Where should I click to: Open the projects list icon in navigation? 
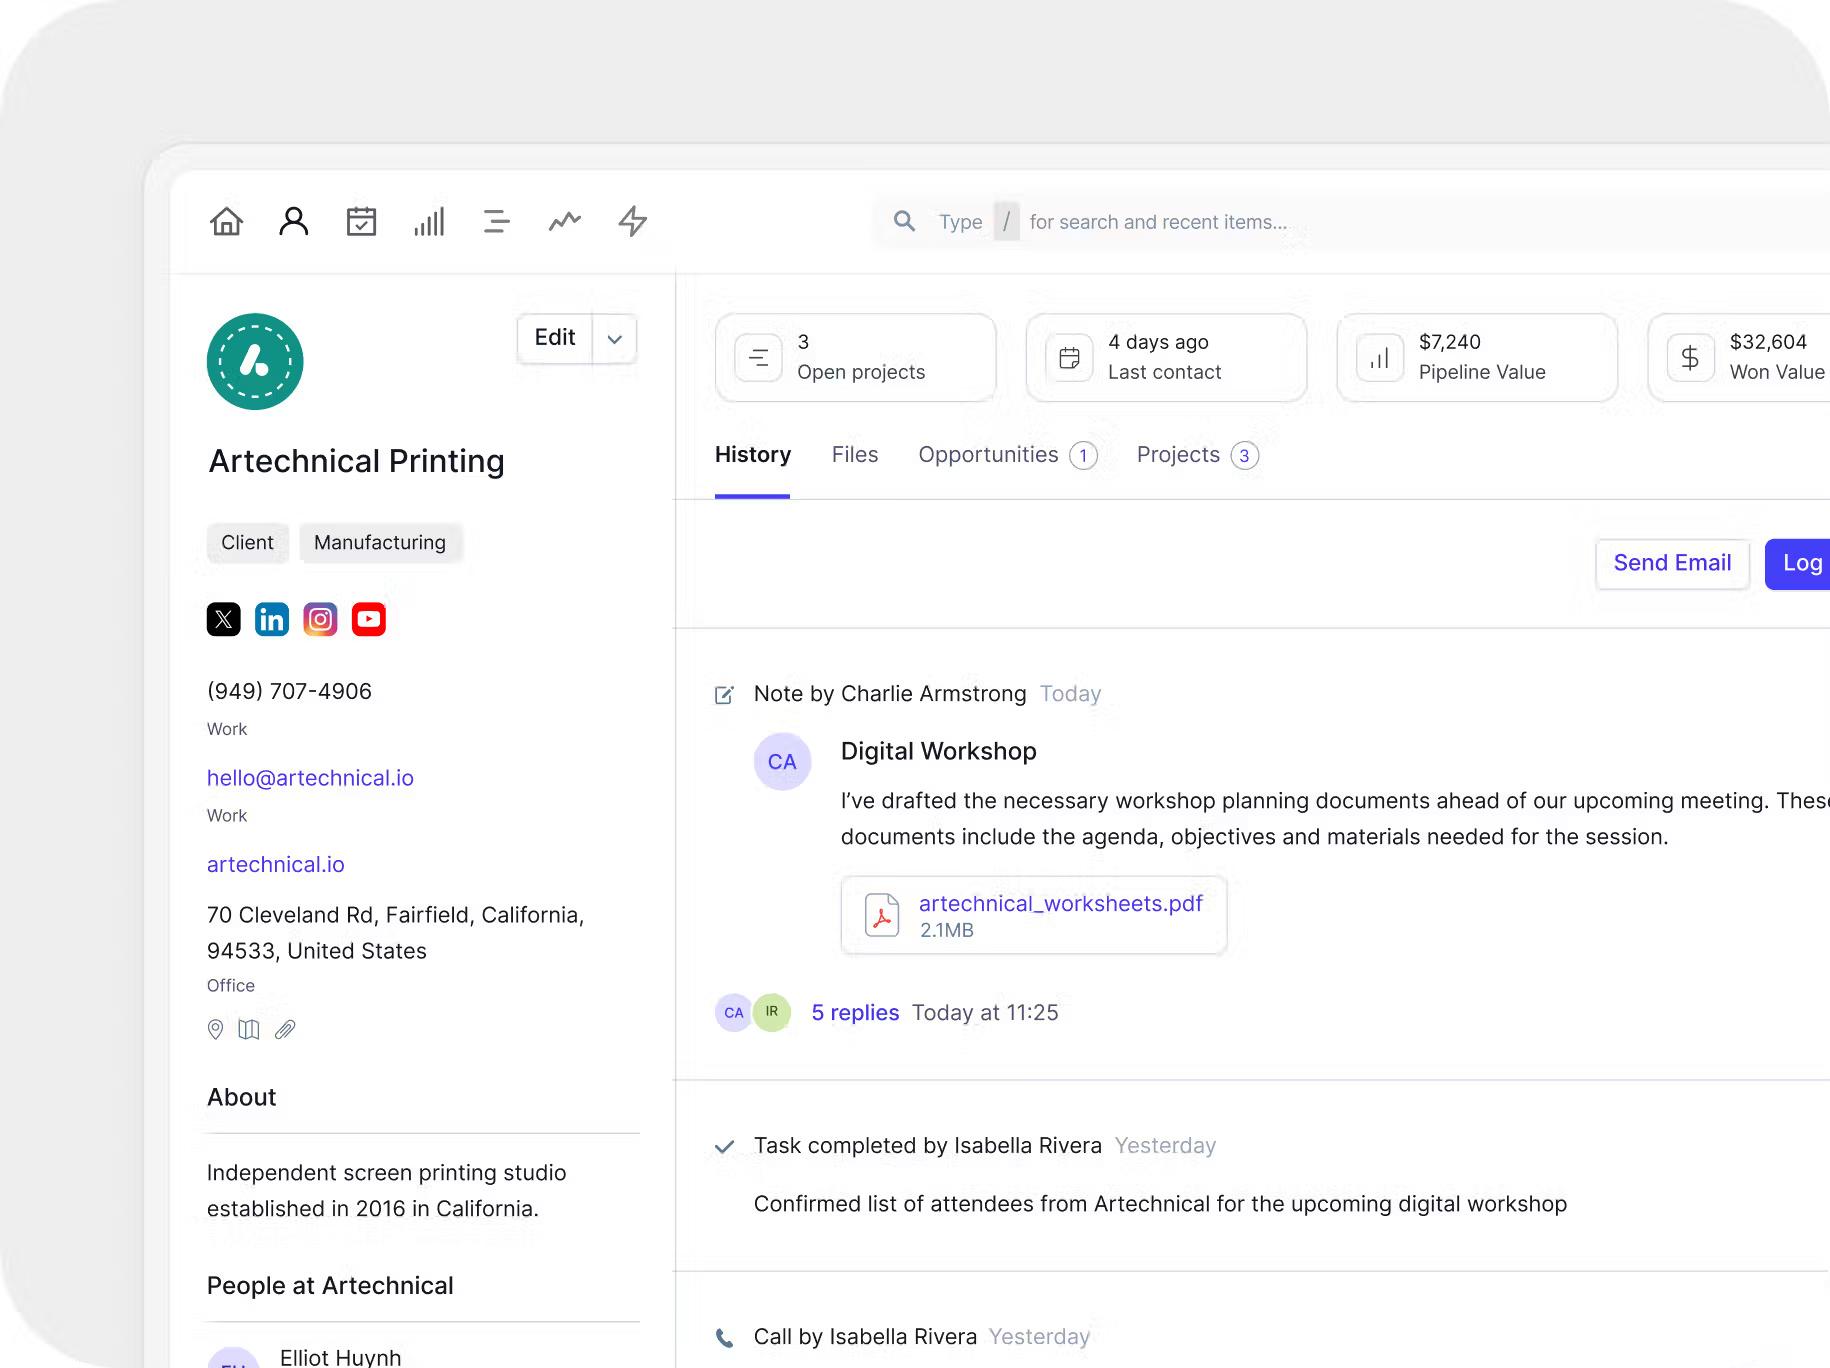(x=496, y=221)
